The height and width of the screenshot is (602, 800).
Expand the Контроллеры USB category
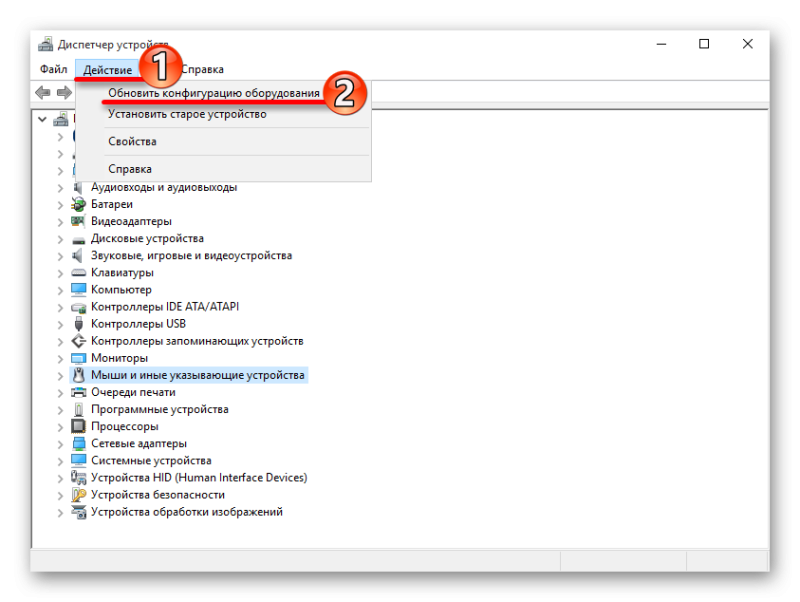click(60, 325)
